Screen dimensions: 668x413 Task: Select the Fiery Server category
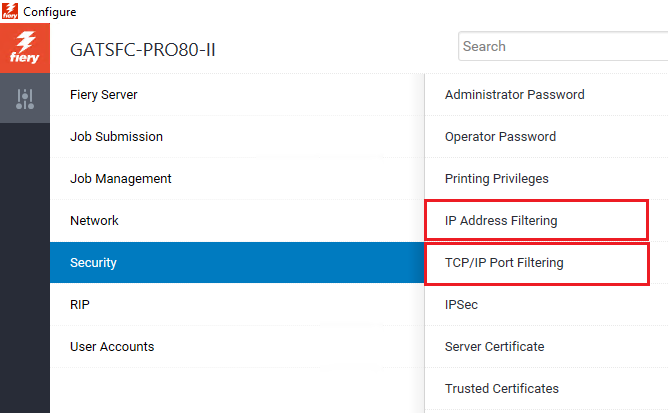tap(104, 95)
